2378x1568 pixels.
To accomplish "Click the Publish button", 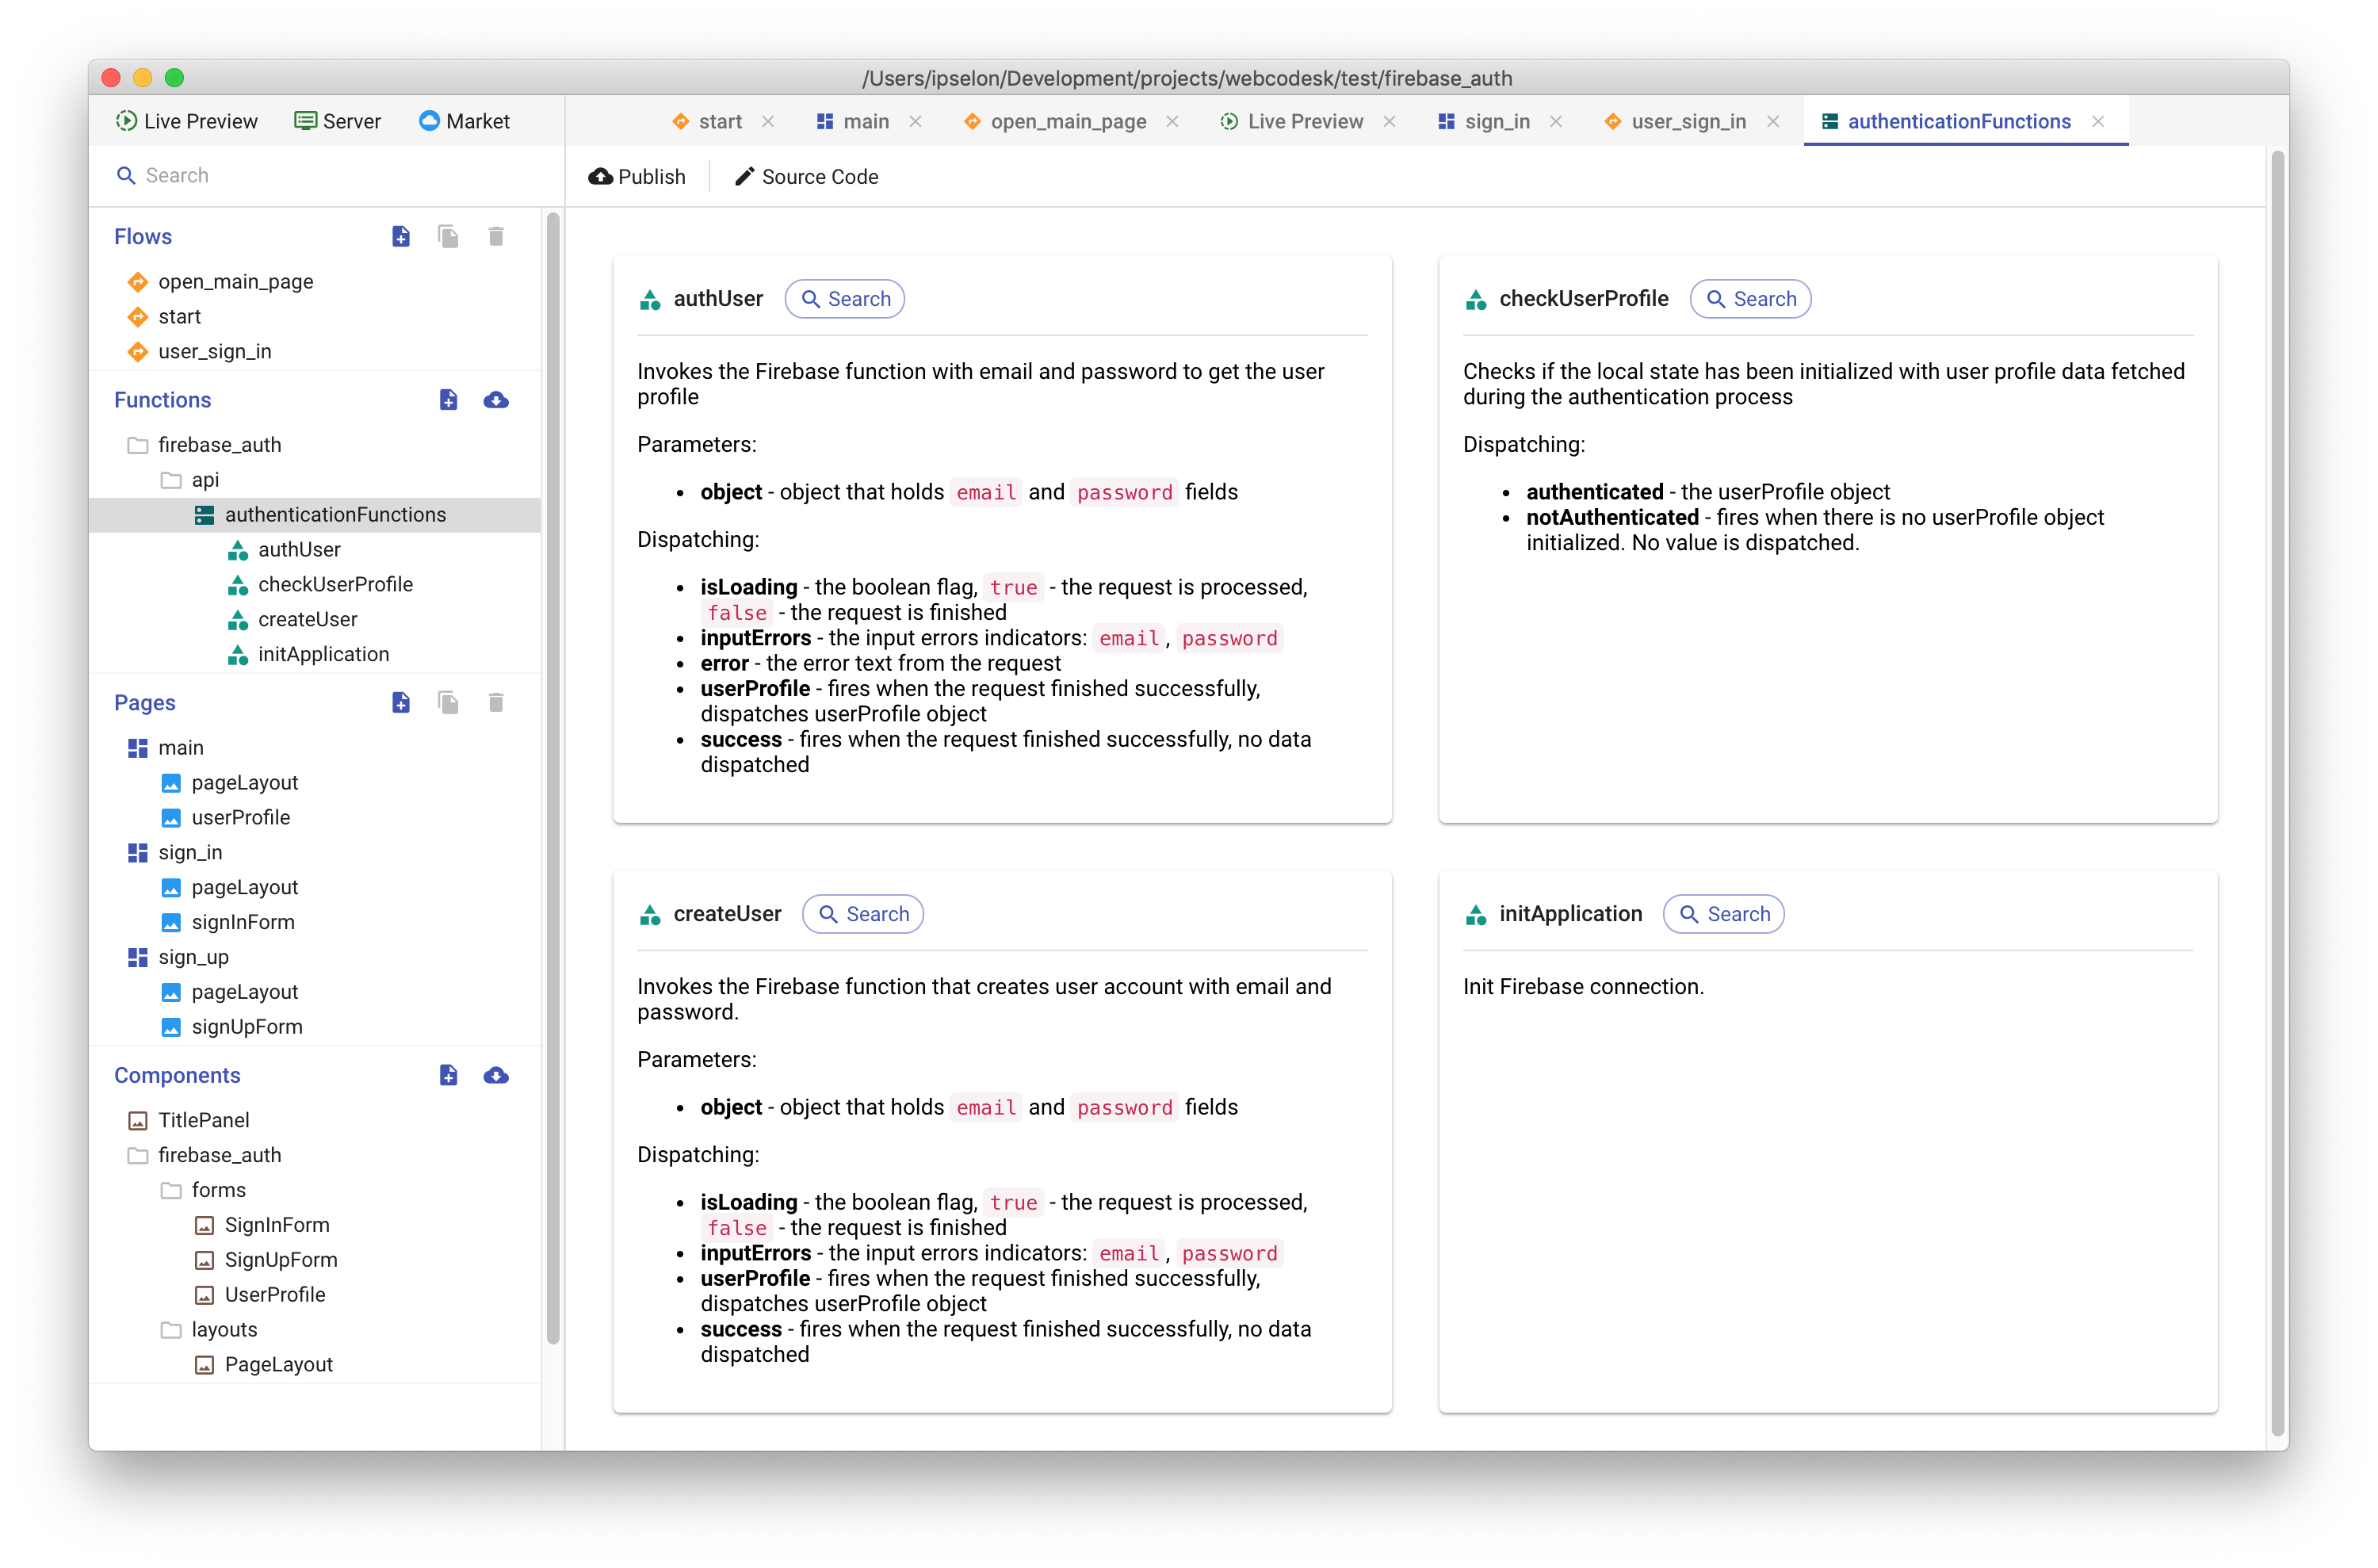I will tap(637, 176).
